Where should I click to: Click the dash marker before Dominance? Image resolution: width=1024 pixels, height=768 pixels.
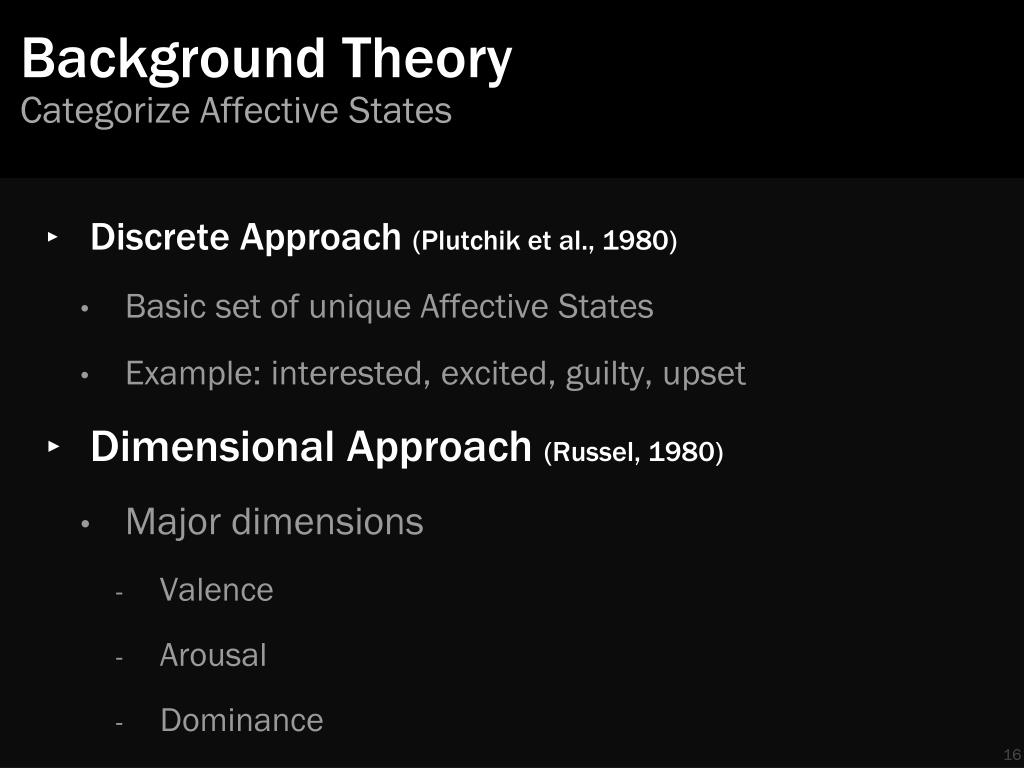[119, 724]
